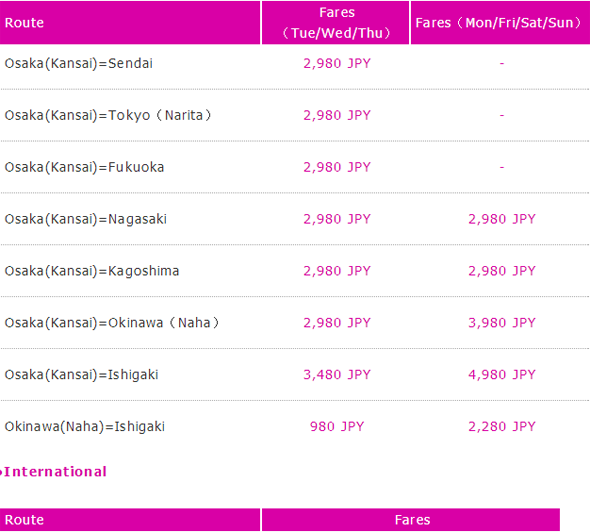
Task: Click the 3,980 JPY Okinawa weekend fare
Action: click(502, 323)
